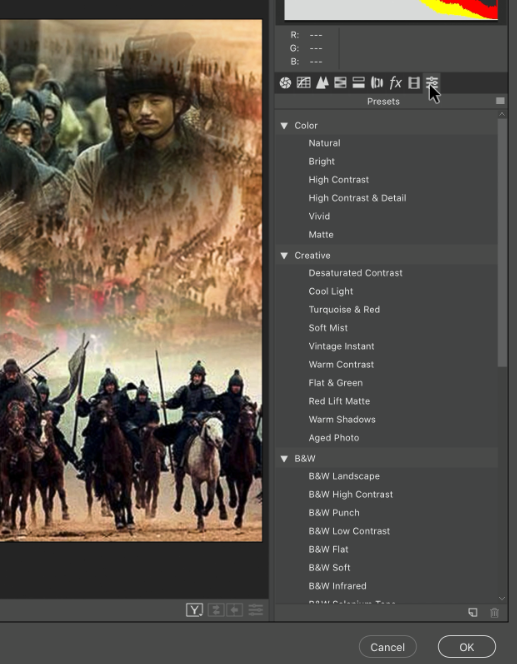Toggle current panel settings to defaults icon
Screen dimensions: 517x664
[x=255, y=610]
